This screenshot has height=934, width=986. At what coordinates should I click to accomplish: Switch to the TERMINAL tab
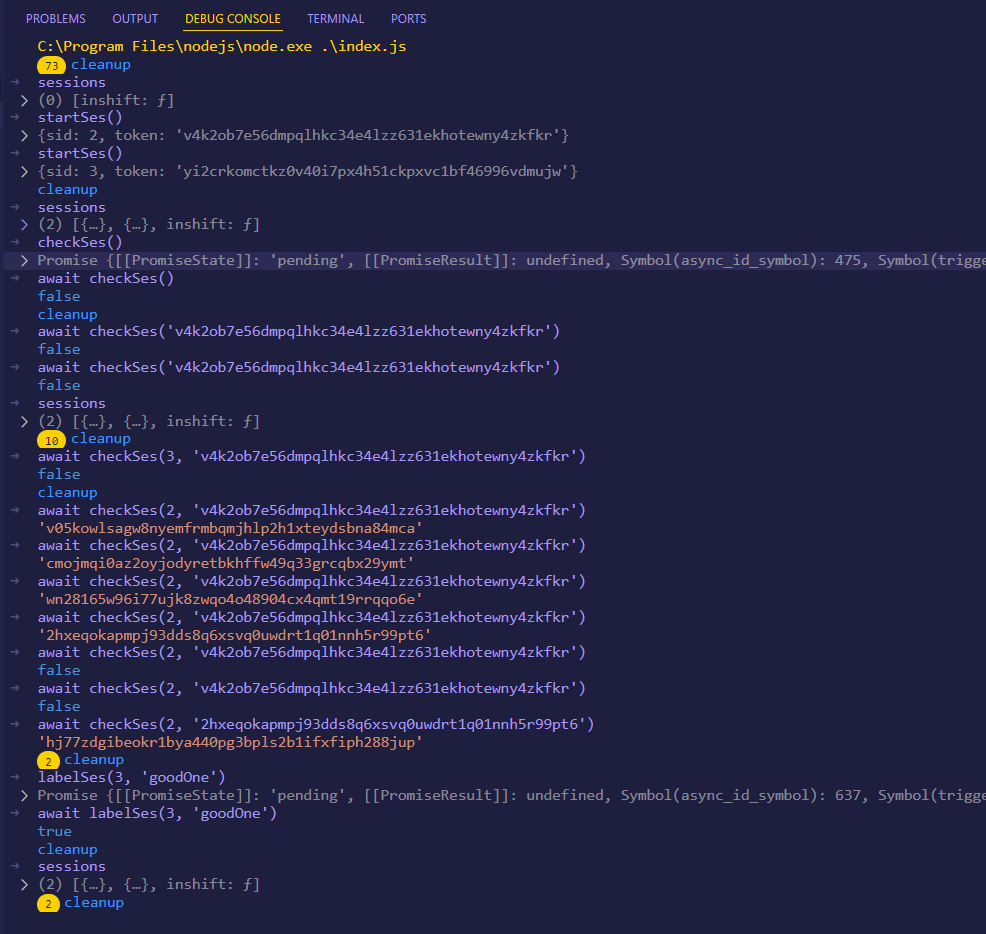(335, 19)
